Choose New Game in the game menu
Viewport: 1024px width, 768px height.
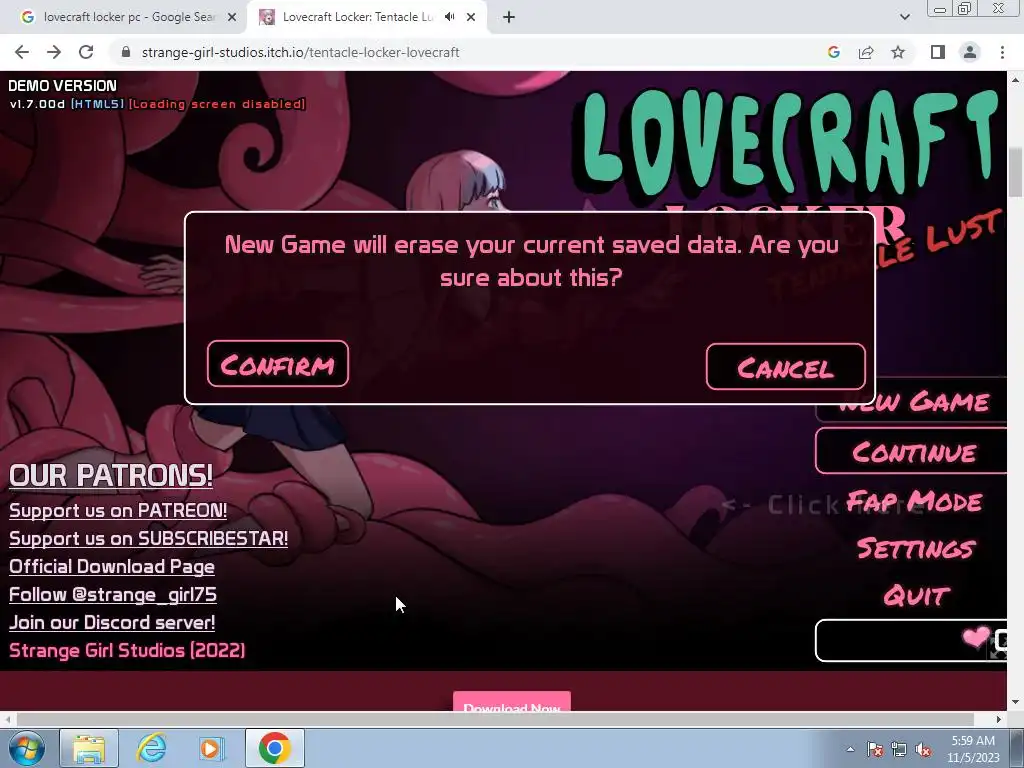[913, 401]
